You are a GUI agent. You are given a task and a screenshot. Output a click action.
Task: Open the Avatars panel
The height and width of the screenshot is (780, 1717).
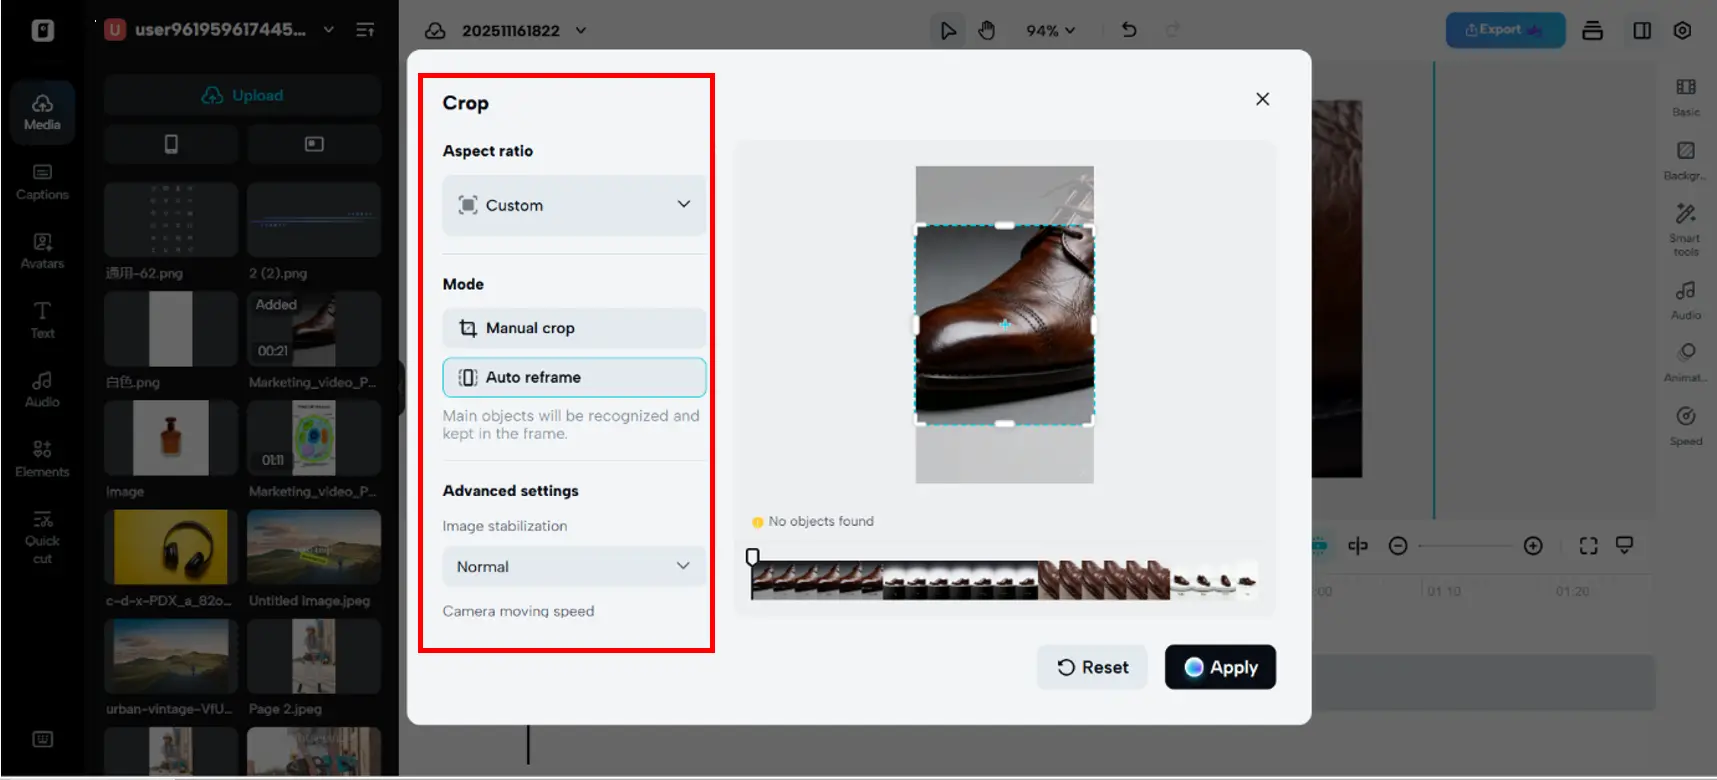[42, 250]
